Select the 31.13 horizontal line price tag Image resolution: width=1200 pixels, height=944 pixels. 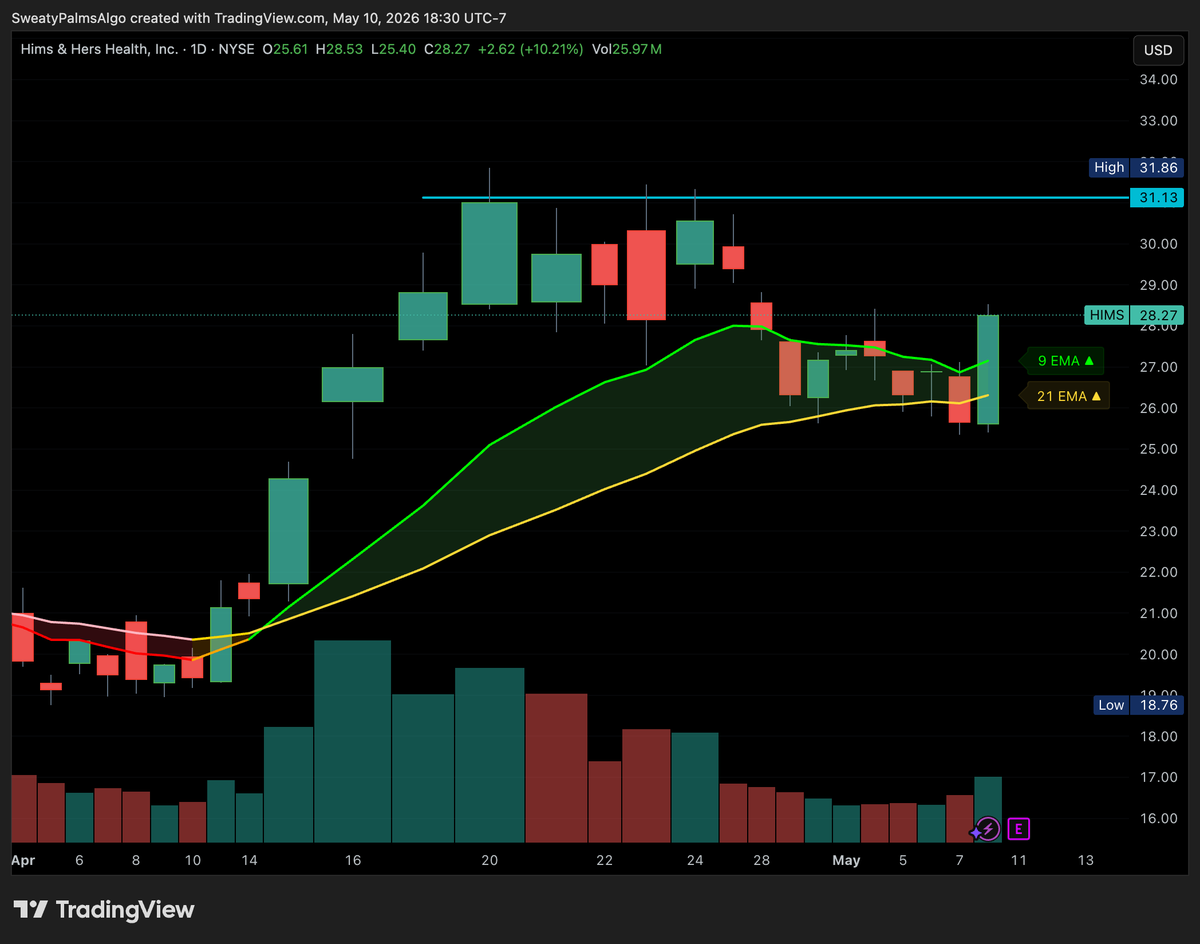tap(1155, 198)
